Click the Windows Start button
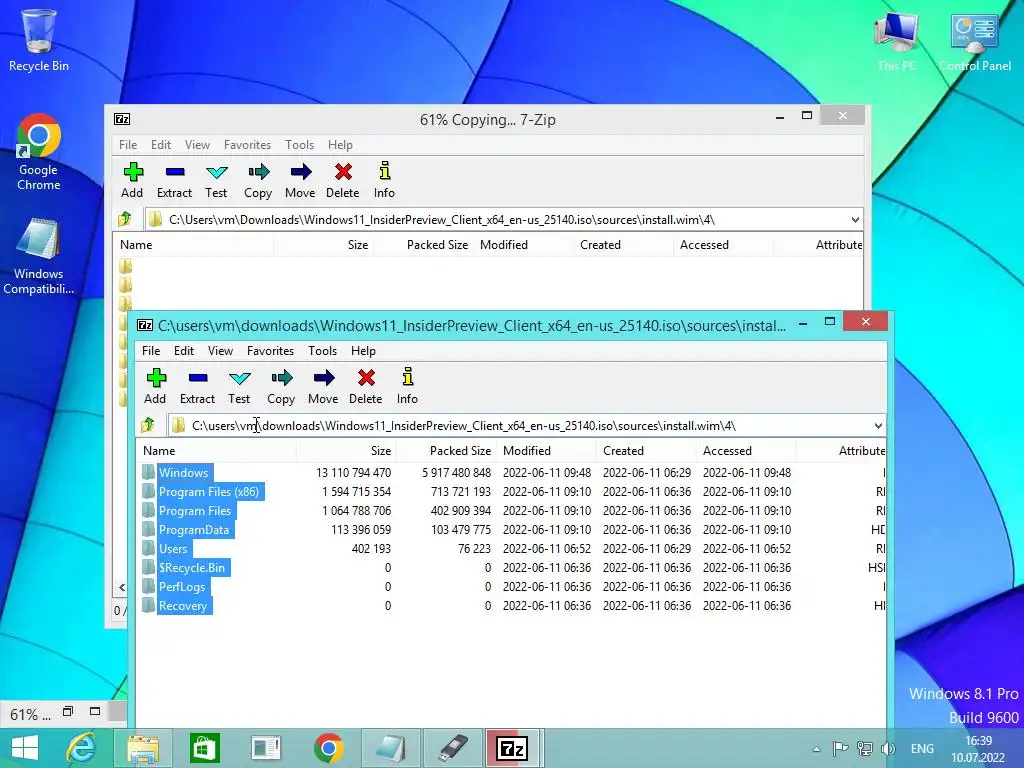The image size is (1024, 768). [25, 748]
